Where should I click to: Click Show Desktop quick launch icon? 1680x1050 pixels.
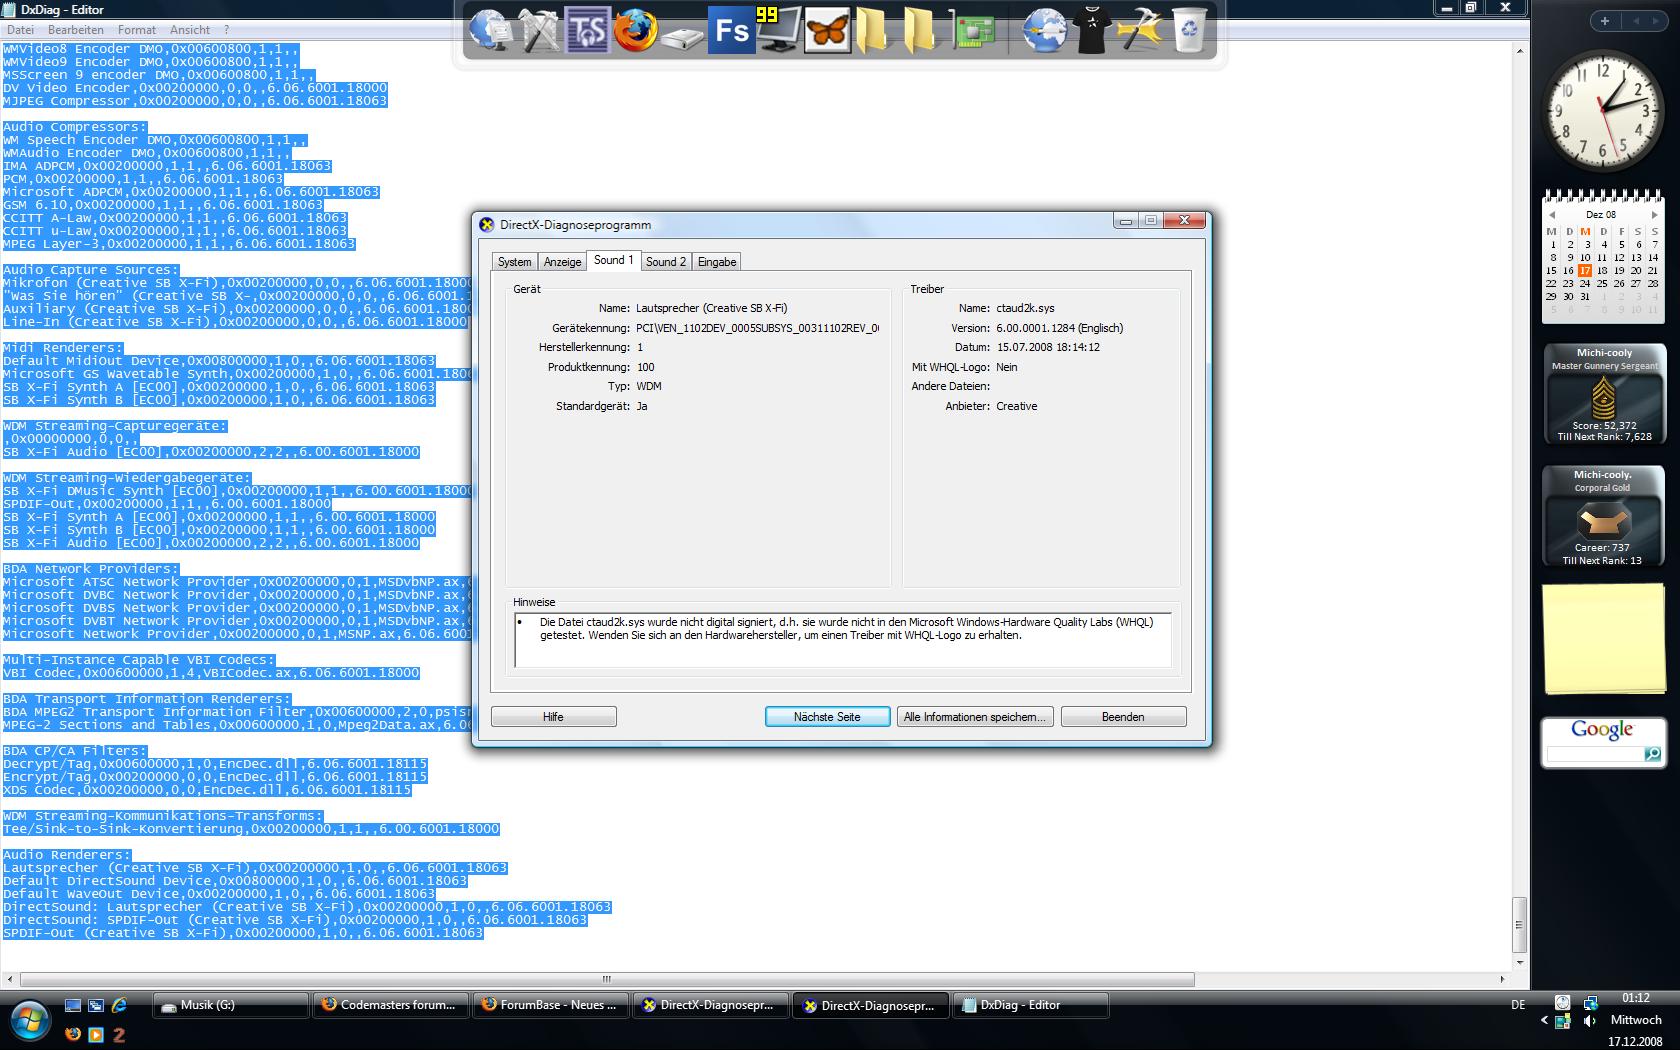point(73,1005)
